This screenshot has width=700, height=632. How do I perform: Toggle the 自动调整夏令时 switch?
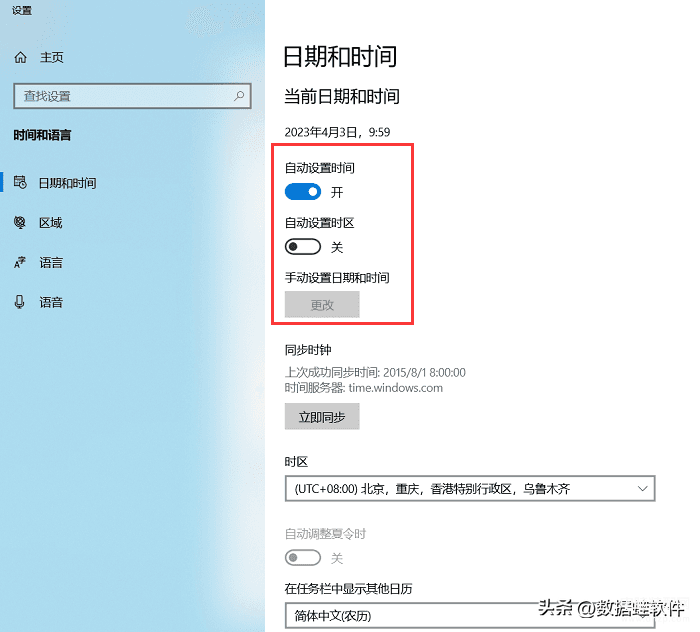[303, 557]
